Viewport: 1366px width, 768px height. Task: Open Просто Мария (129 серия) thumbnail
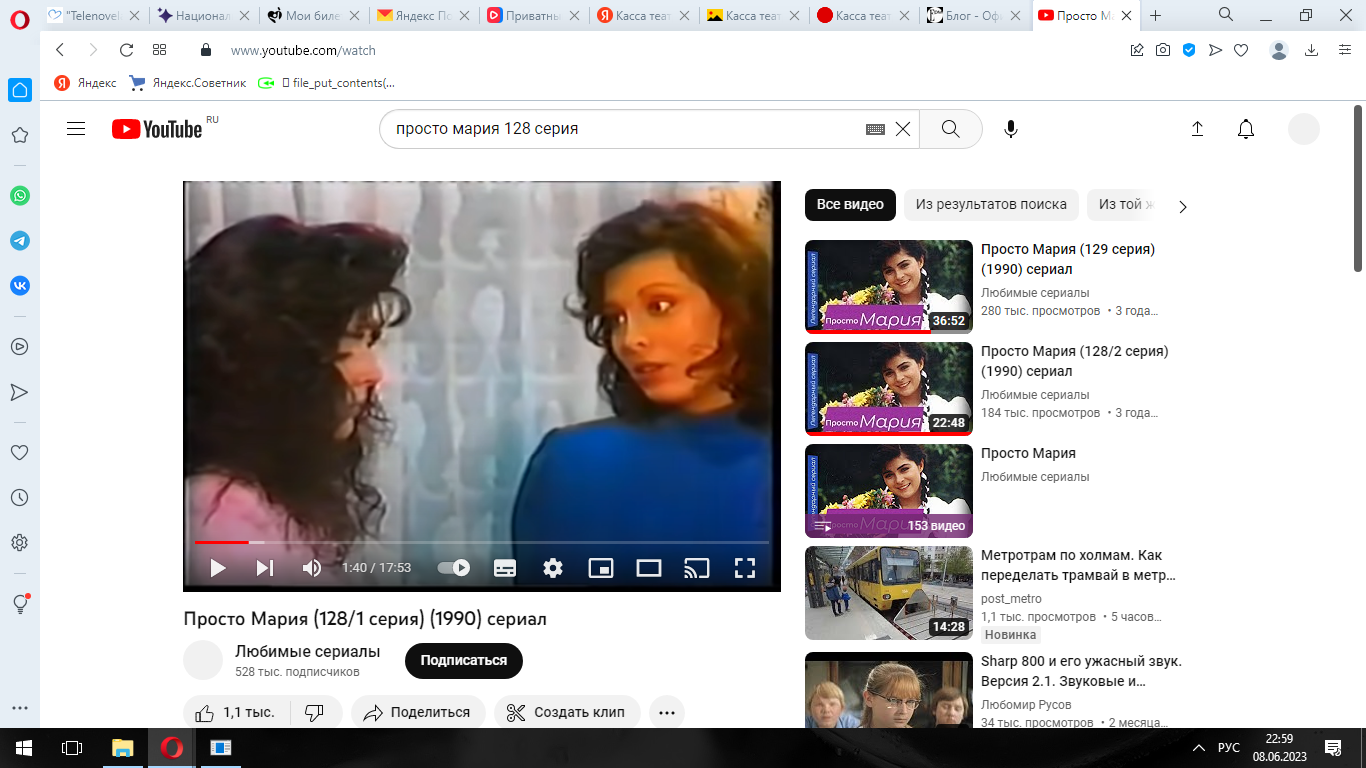889,287
